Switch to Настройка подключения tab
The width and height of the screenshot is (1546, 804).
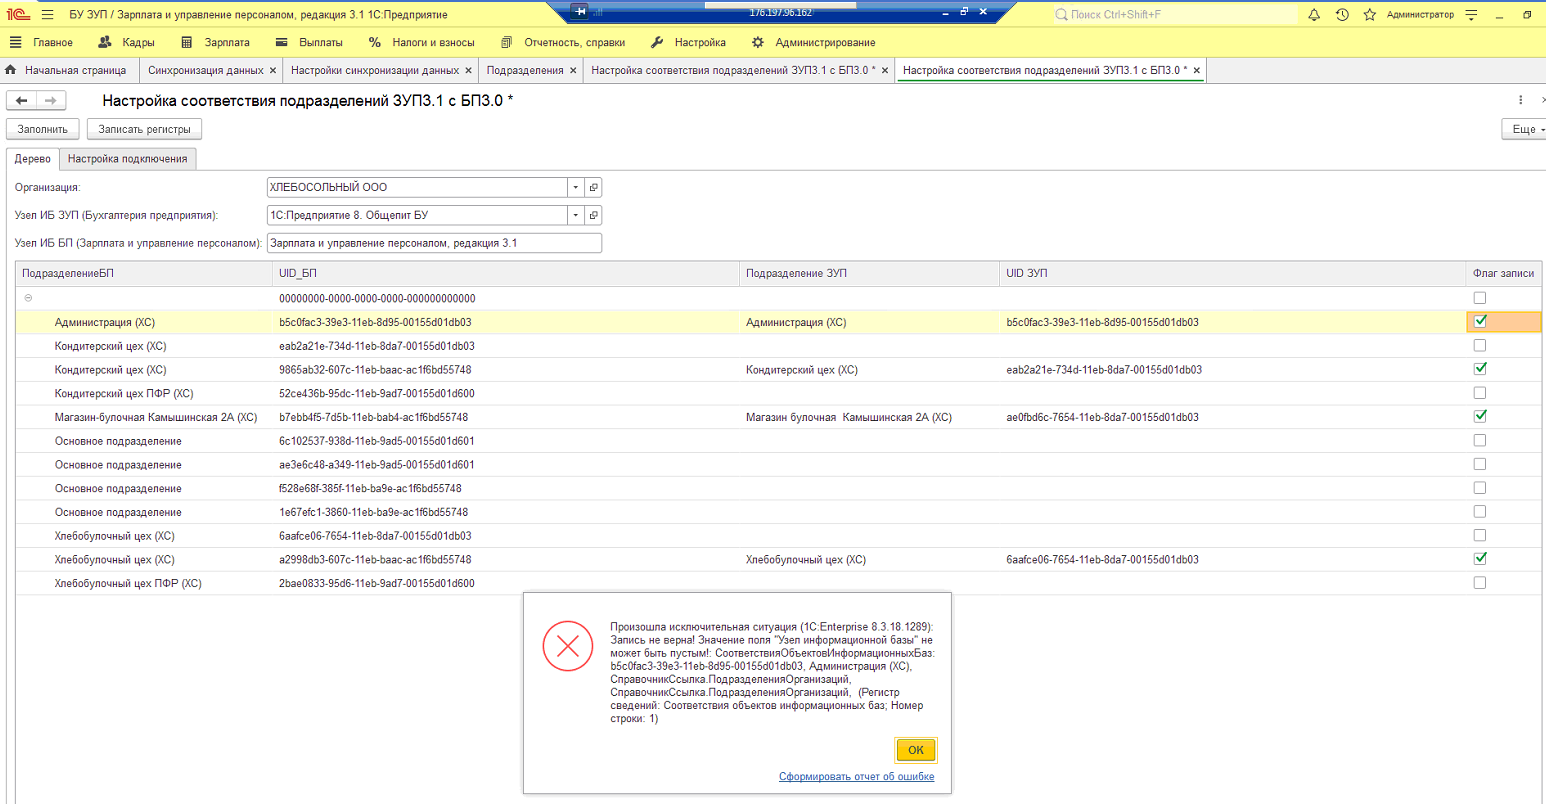pos(127,159)
